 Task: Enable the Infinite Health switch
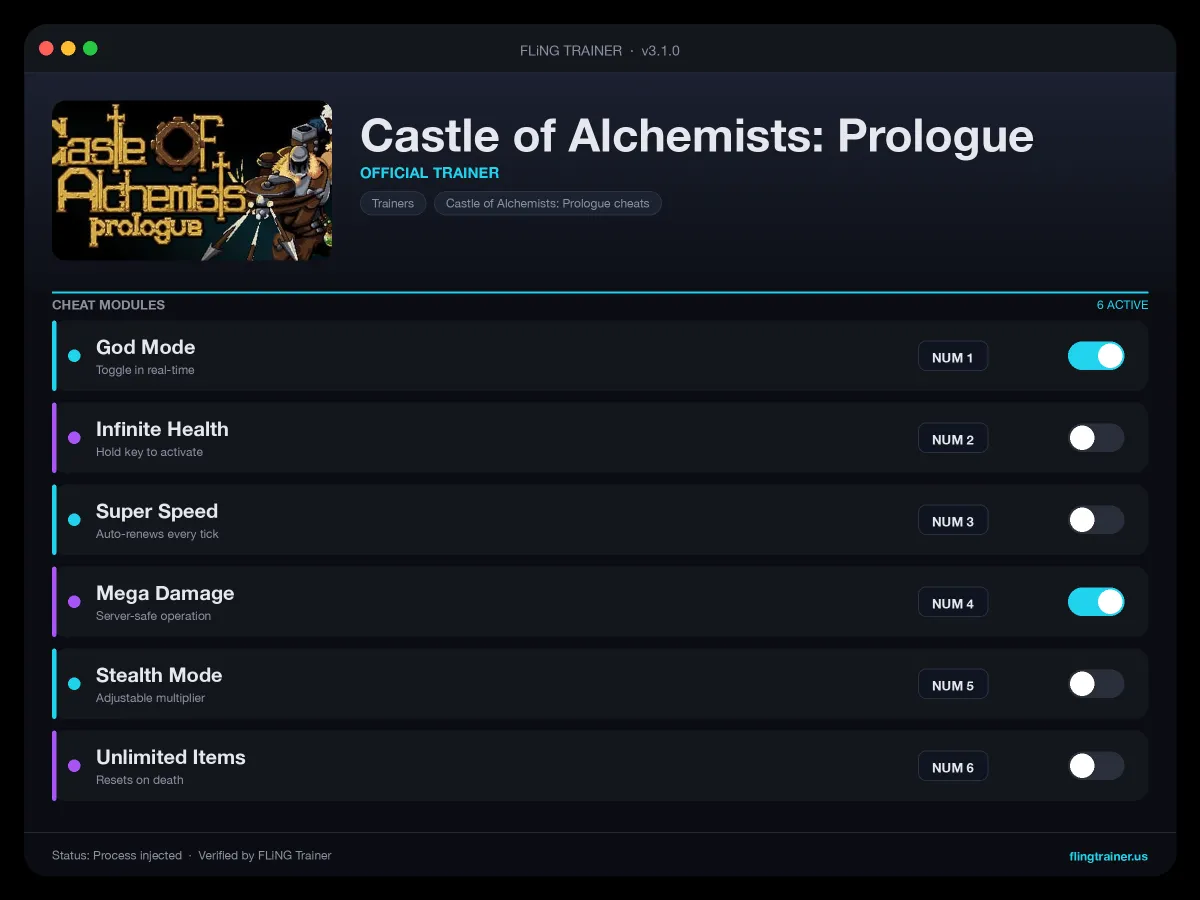1096,438
